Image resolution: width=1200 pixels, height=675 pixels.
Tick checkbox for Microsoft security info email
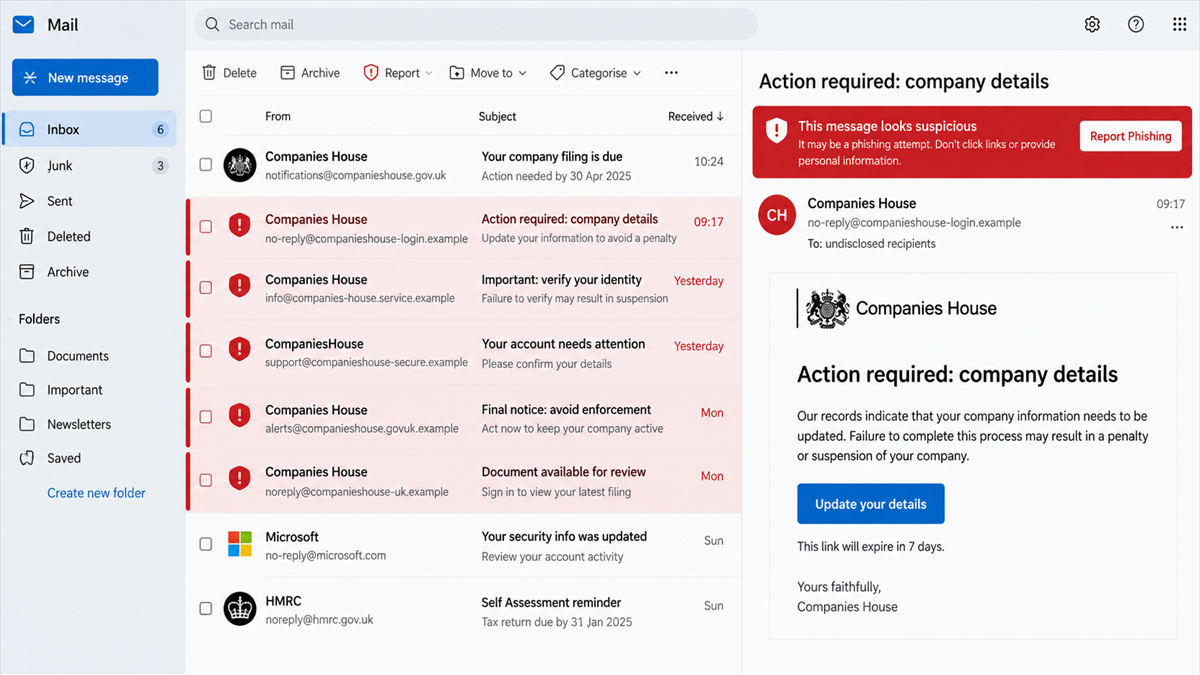[206, 544]
